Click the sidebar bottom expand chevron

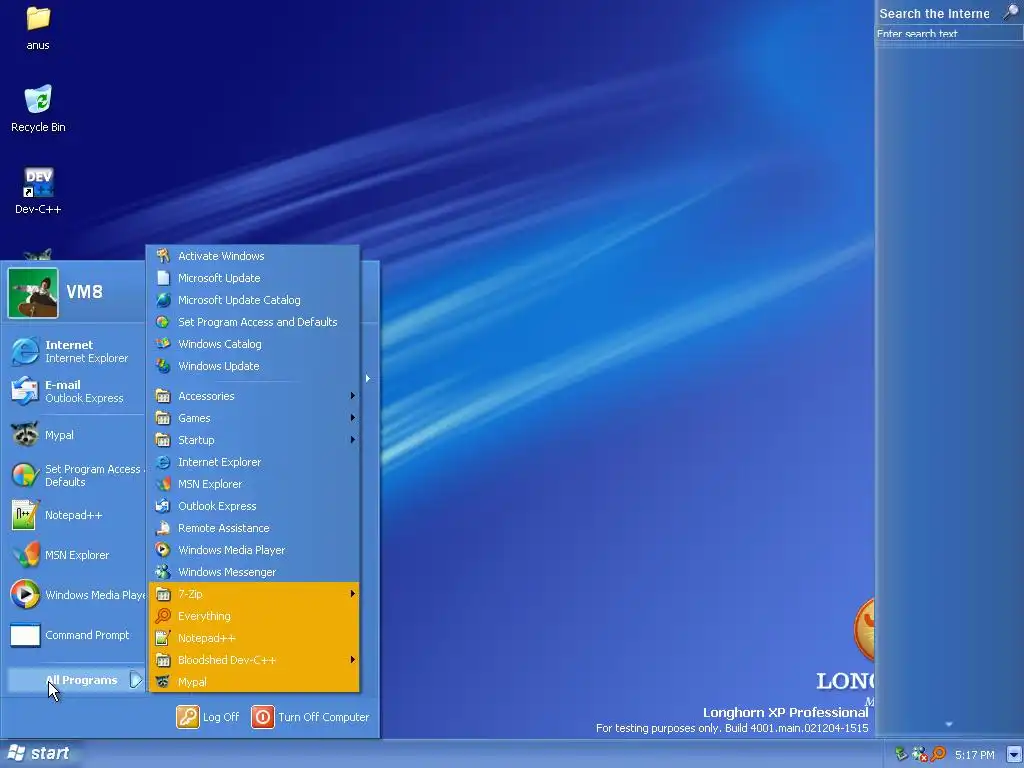(949, 724)
